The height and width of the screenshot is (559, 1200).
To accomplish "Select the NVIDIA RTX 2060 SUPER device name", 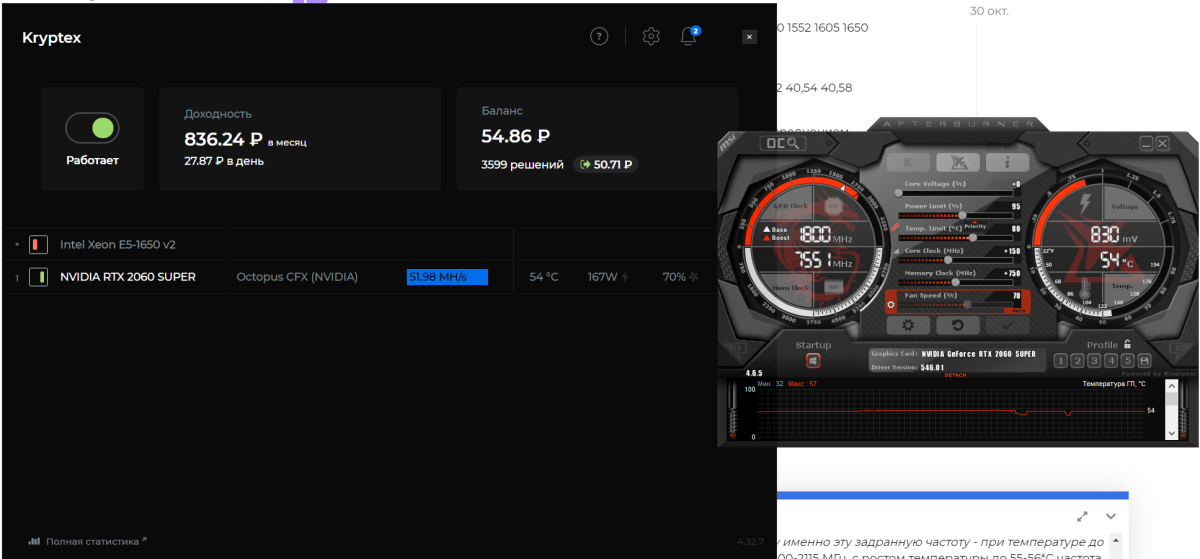I will 128,277.
